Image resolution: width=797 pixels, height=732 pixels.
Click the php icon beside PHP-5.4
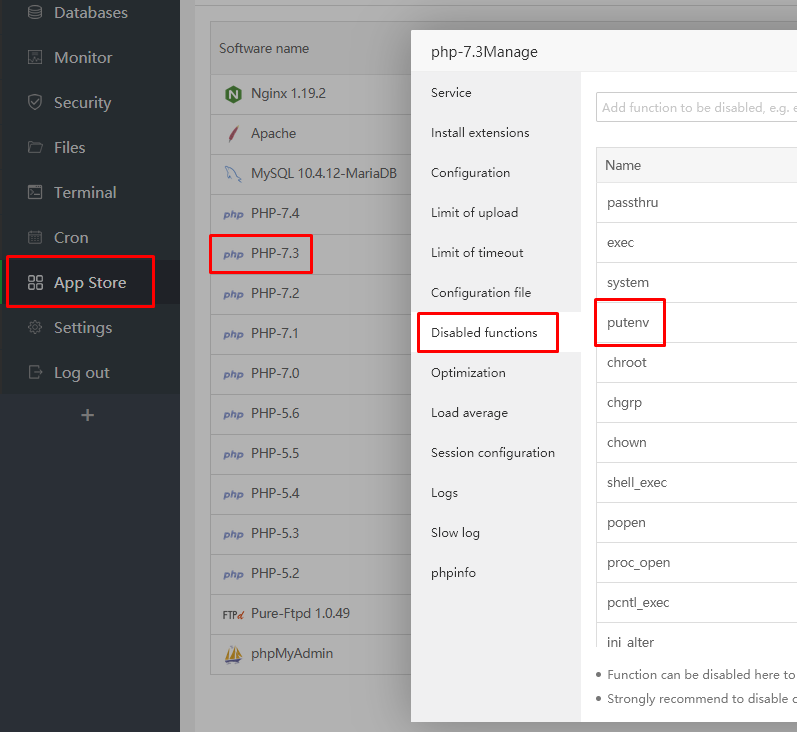[x=233, y=494]
